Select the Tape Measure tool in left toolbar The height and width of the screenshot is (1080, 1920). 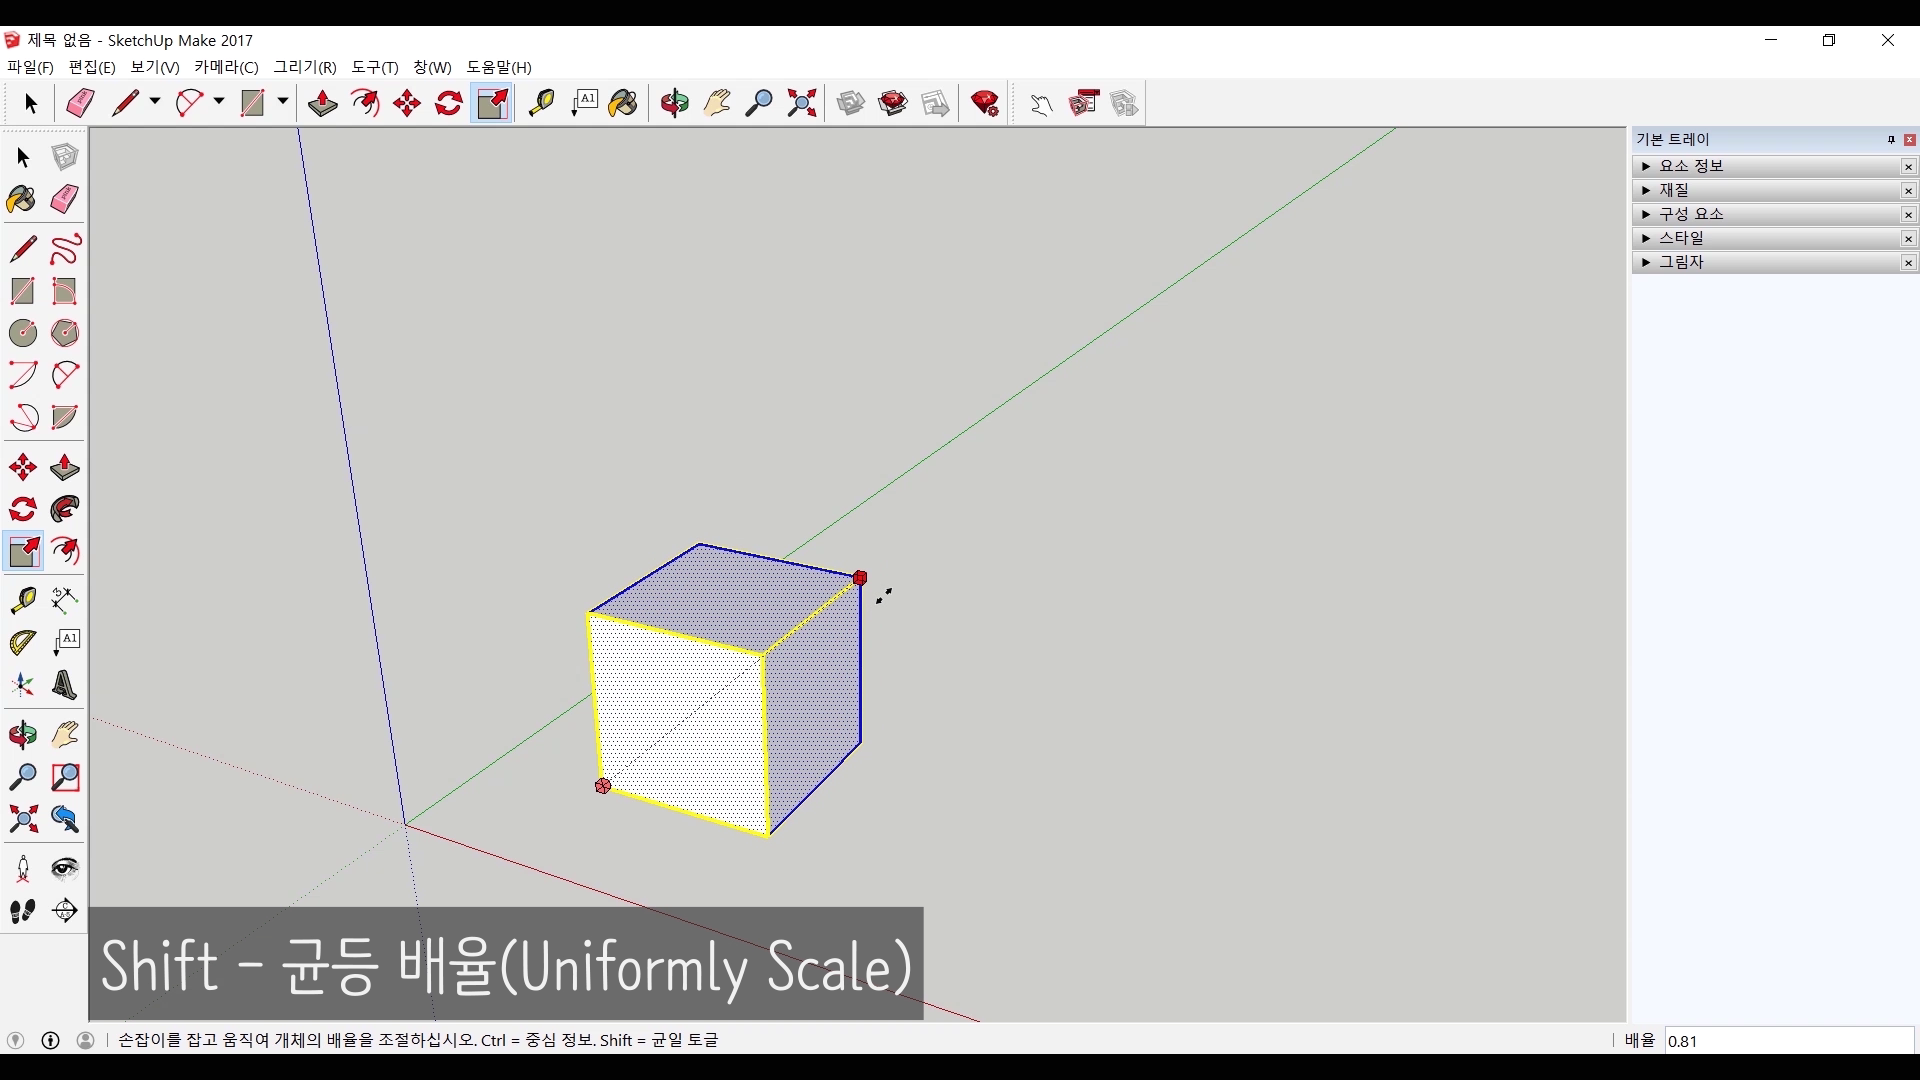(x=23, y=600)
